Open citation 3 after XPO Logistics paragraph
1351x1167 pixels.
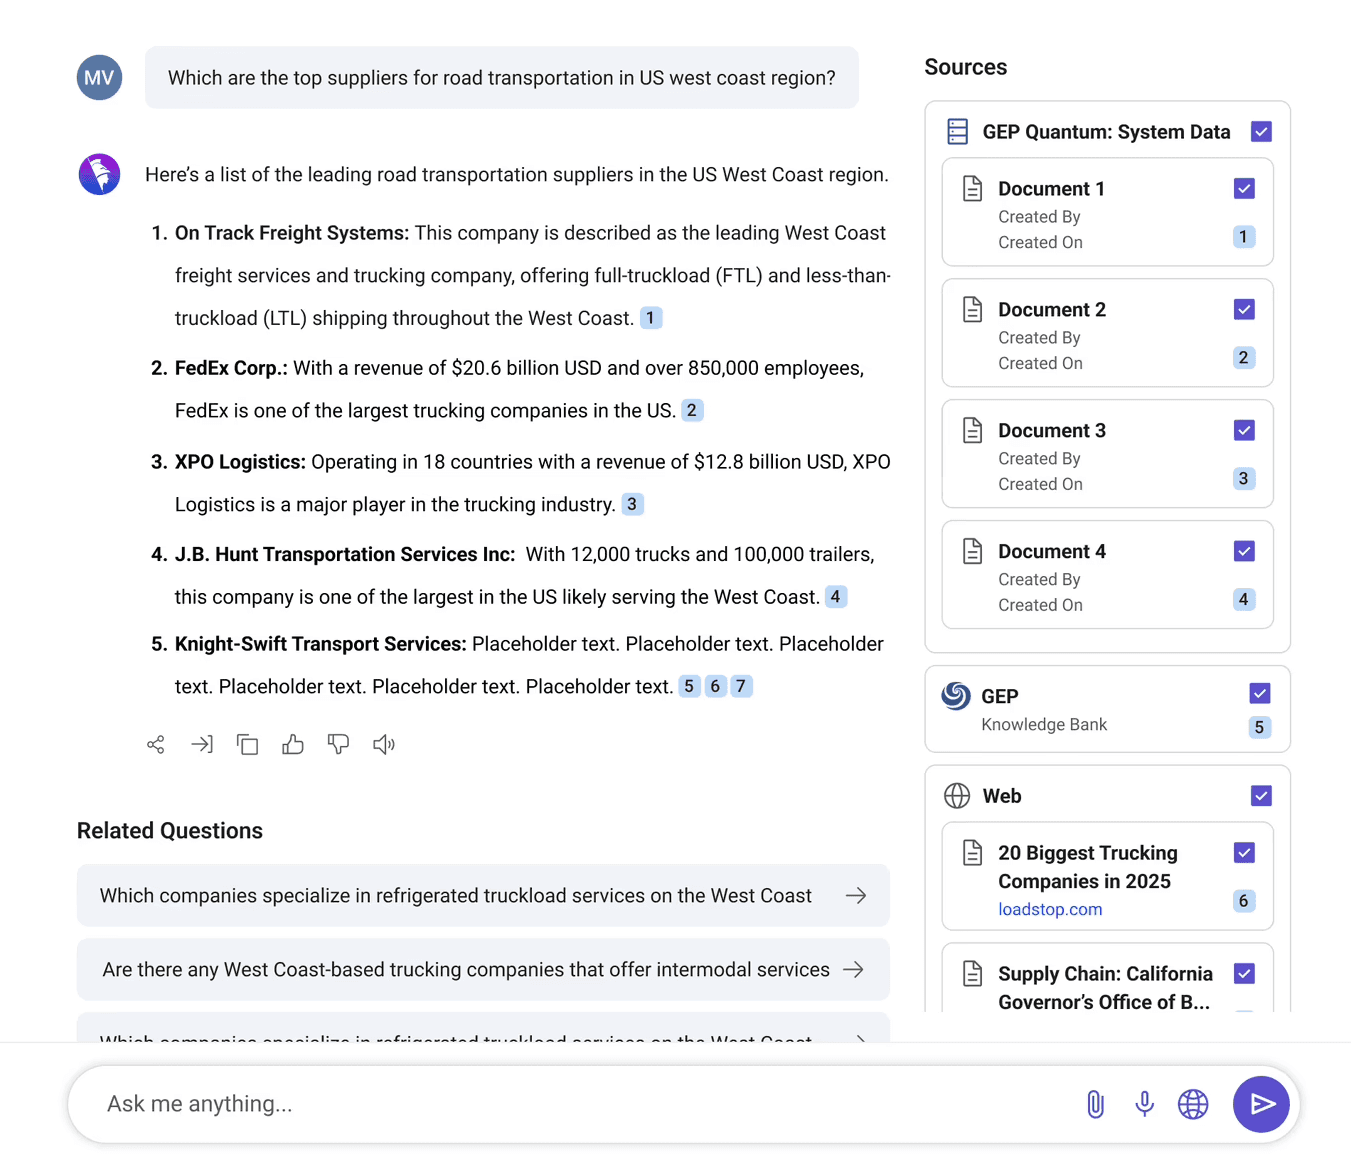[x=632, y=504]
